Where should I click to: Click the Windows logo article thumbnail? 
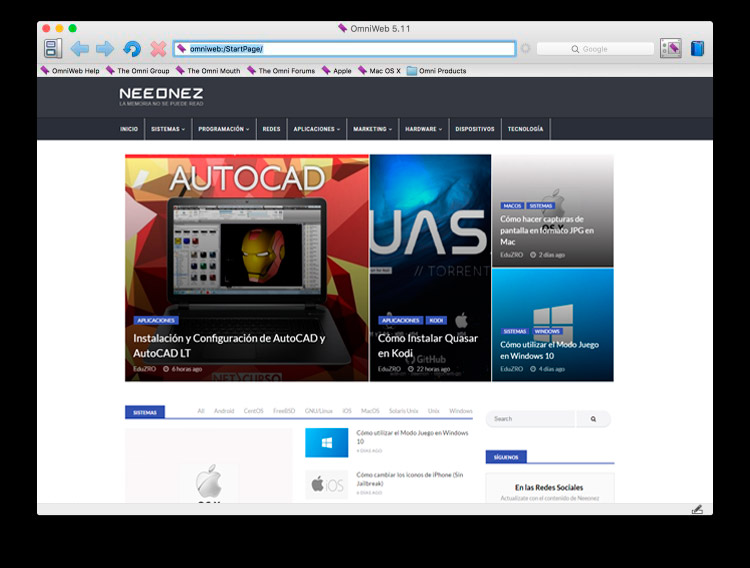pos(327,443)
